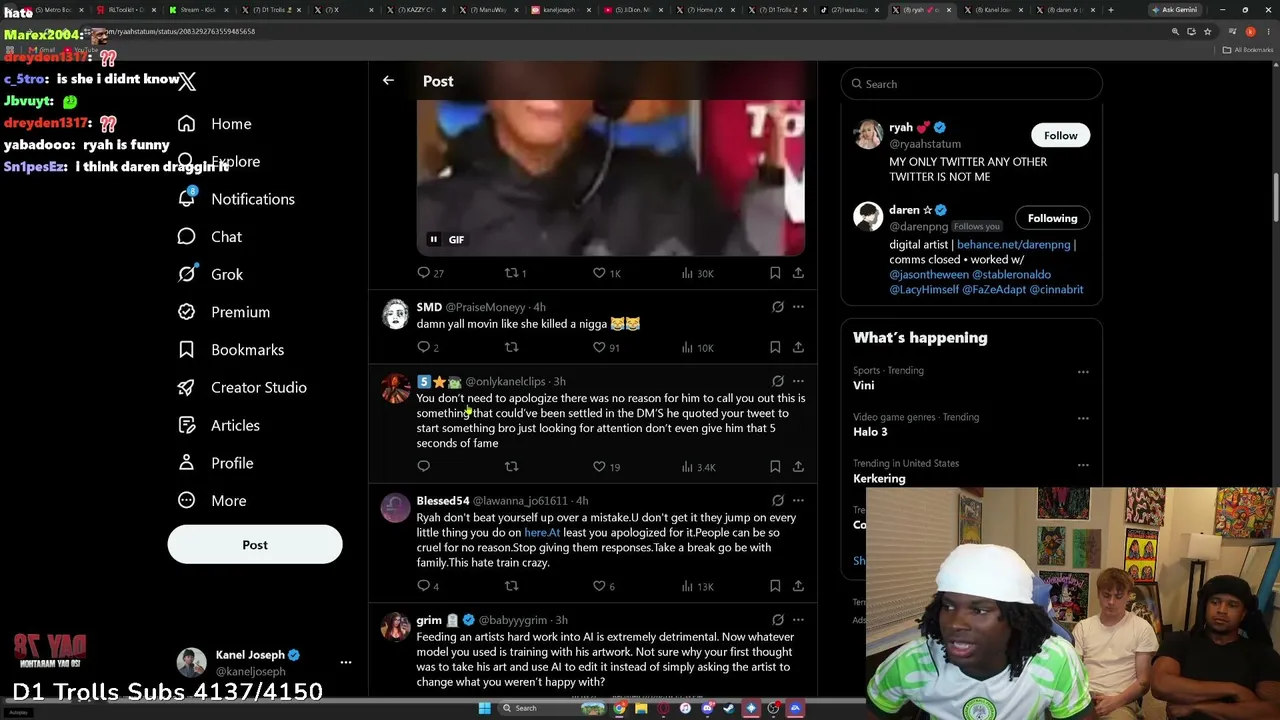This screenshot has height=720, width=1280.
Task: Open File Explorer from the taskbar
Action: [x=641, y=708]
